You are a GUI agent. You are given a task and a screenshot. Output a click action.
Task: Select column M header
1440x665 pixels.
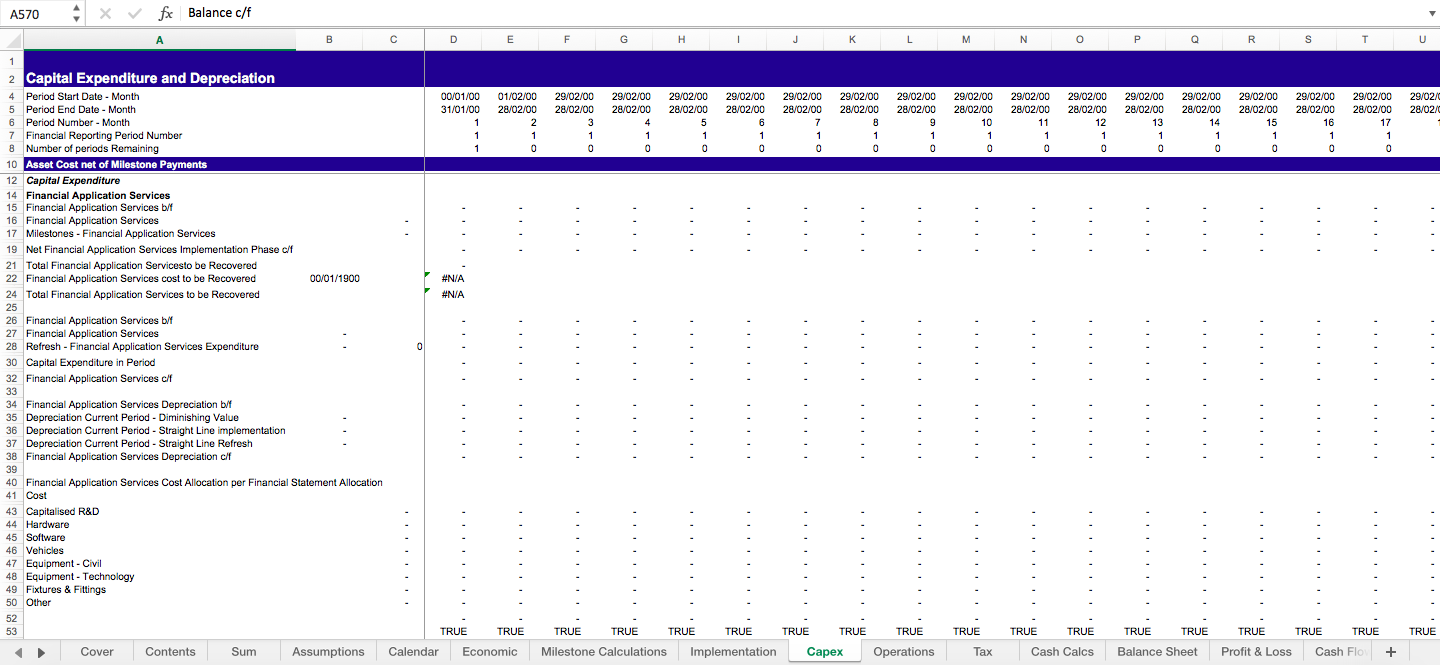(x=966, y=40)
